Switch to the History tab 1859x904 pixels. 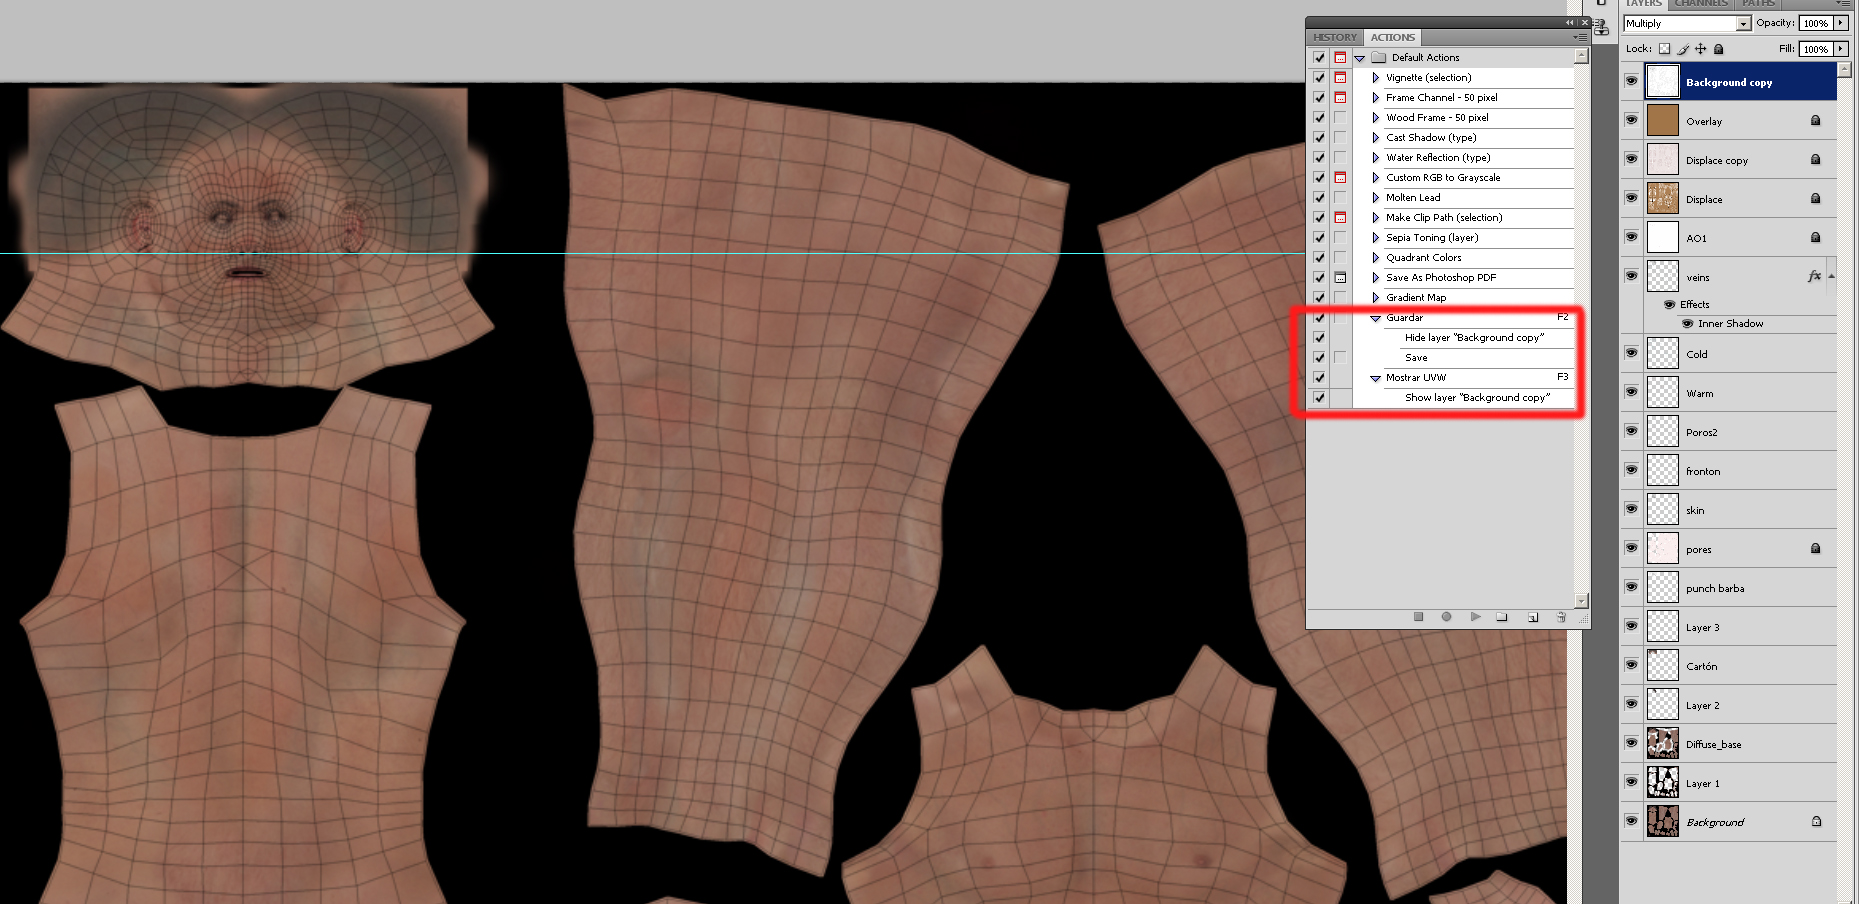point(1335,37)
